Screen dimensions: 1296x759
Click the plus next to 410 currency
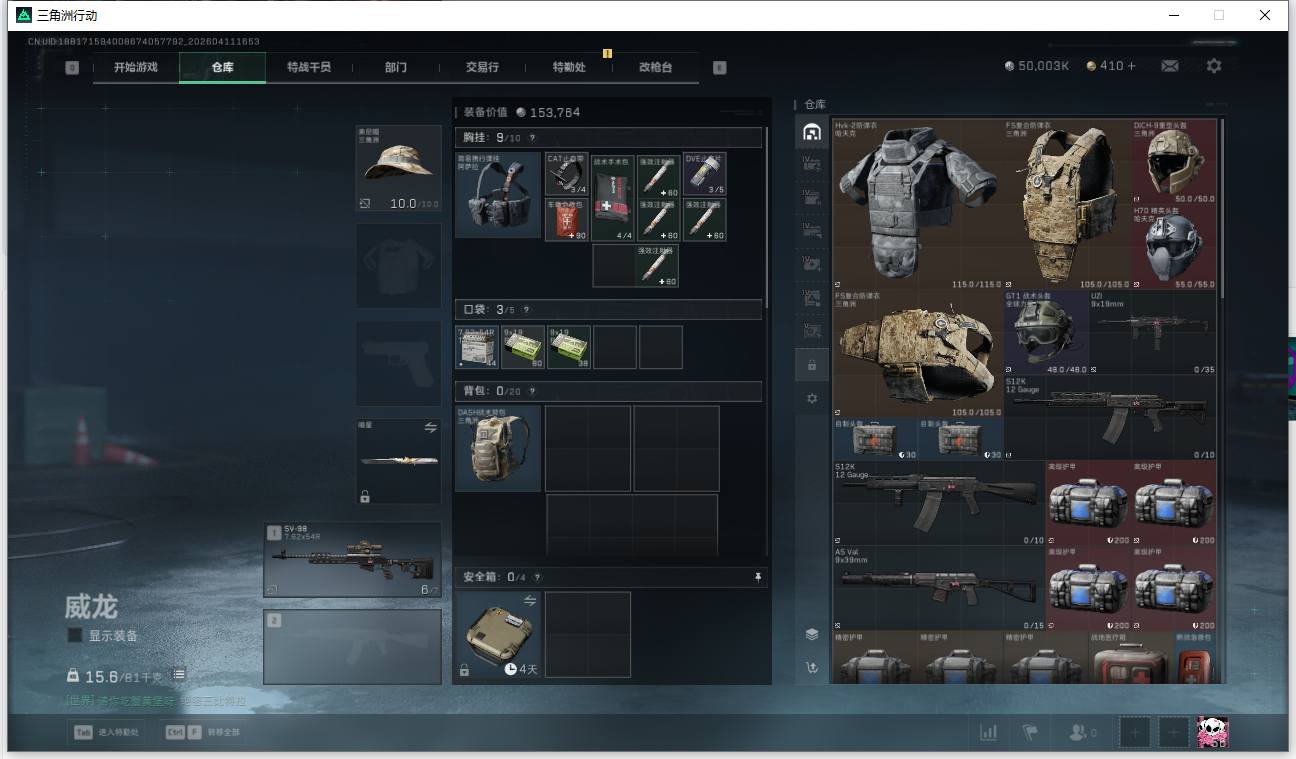[x=1131, y=66]
